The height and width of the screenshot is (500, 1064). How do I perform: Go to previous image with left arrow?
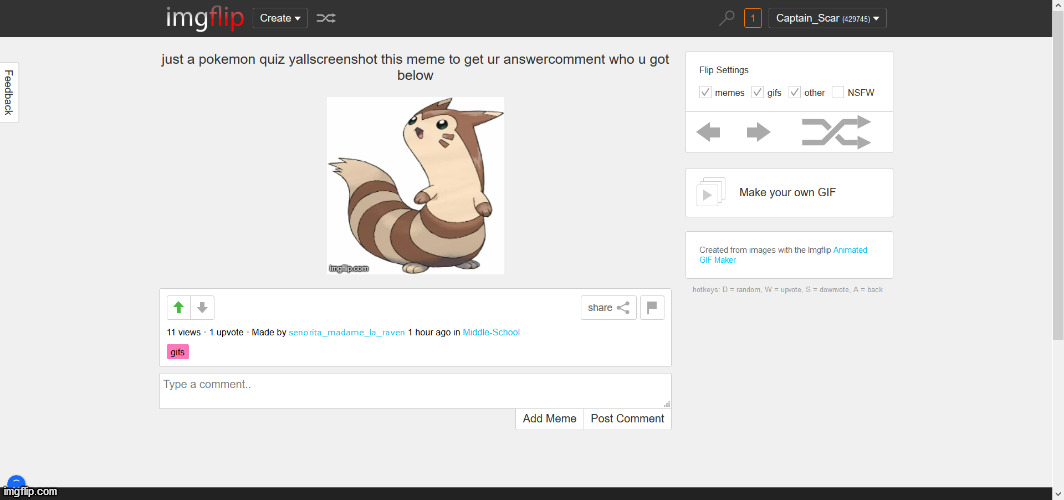tap(708, 132)
